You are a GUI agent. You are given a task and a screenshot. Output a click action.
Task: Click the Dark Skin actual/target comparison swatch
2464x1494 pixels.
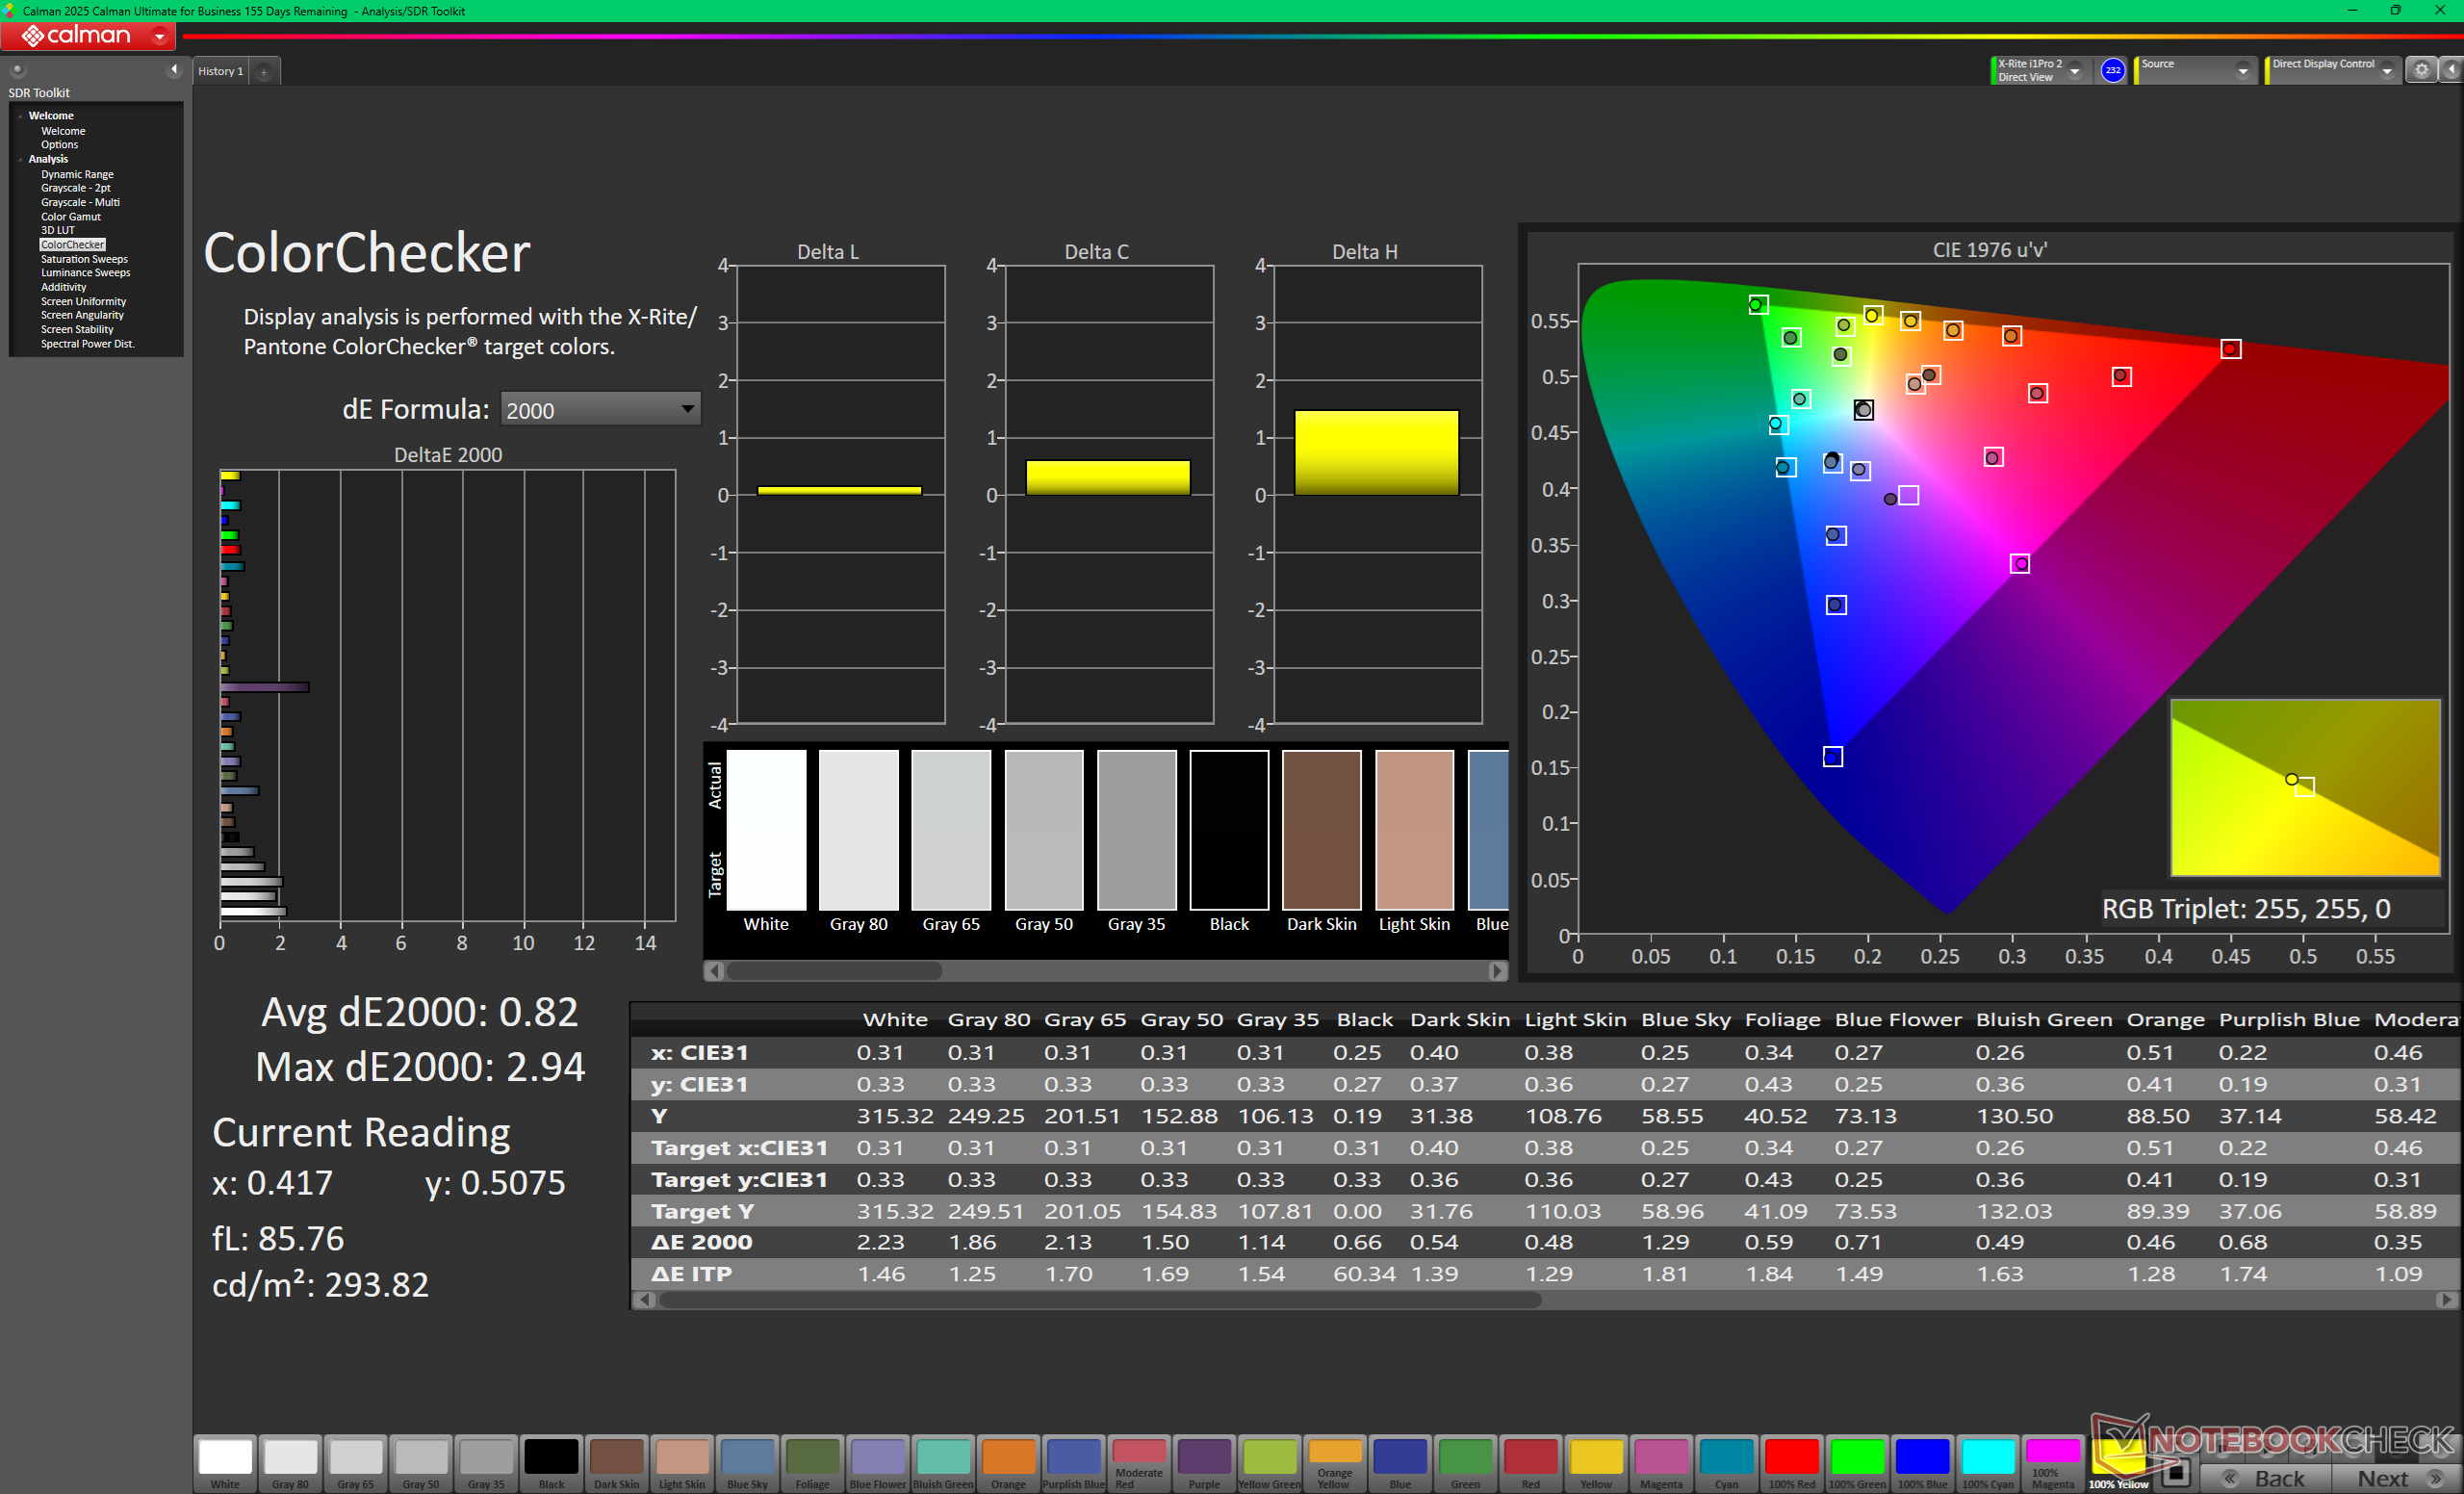coord(1322,830)
